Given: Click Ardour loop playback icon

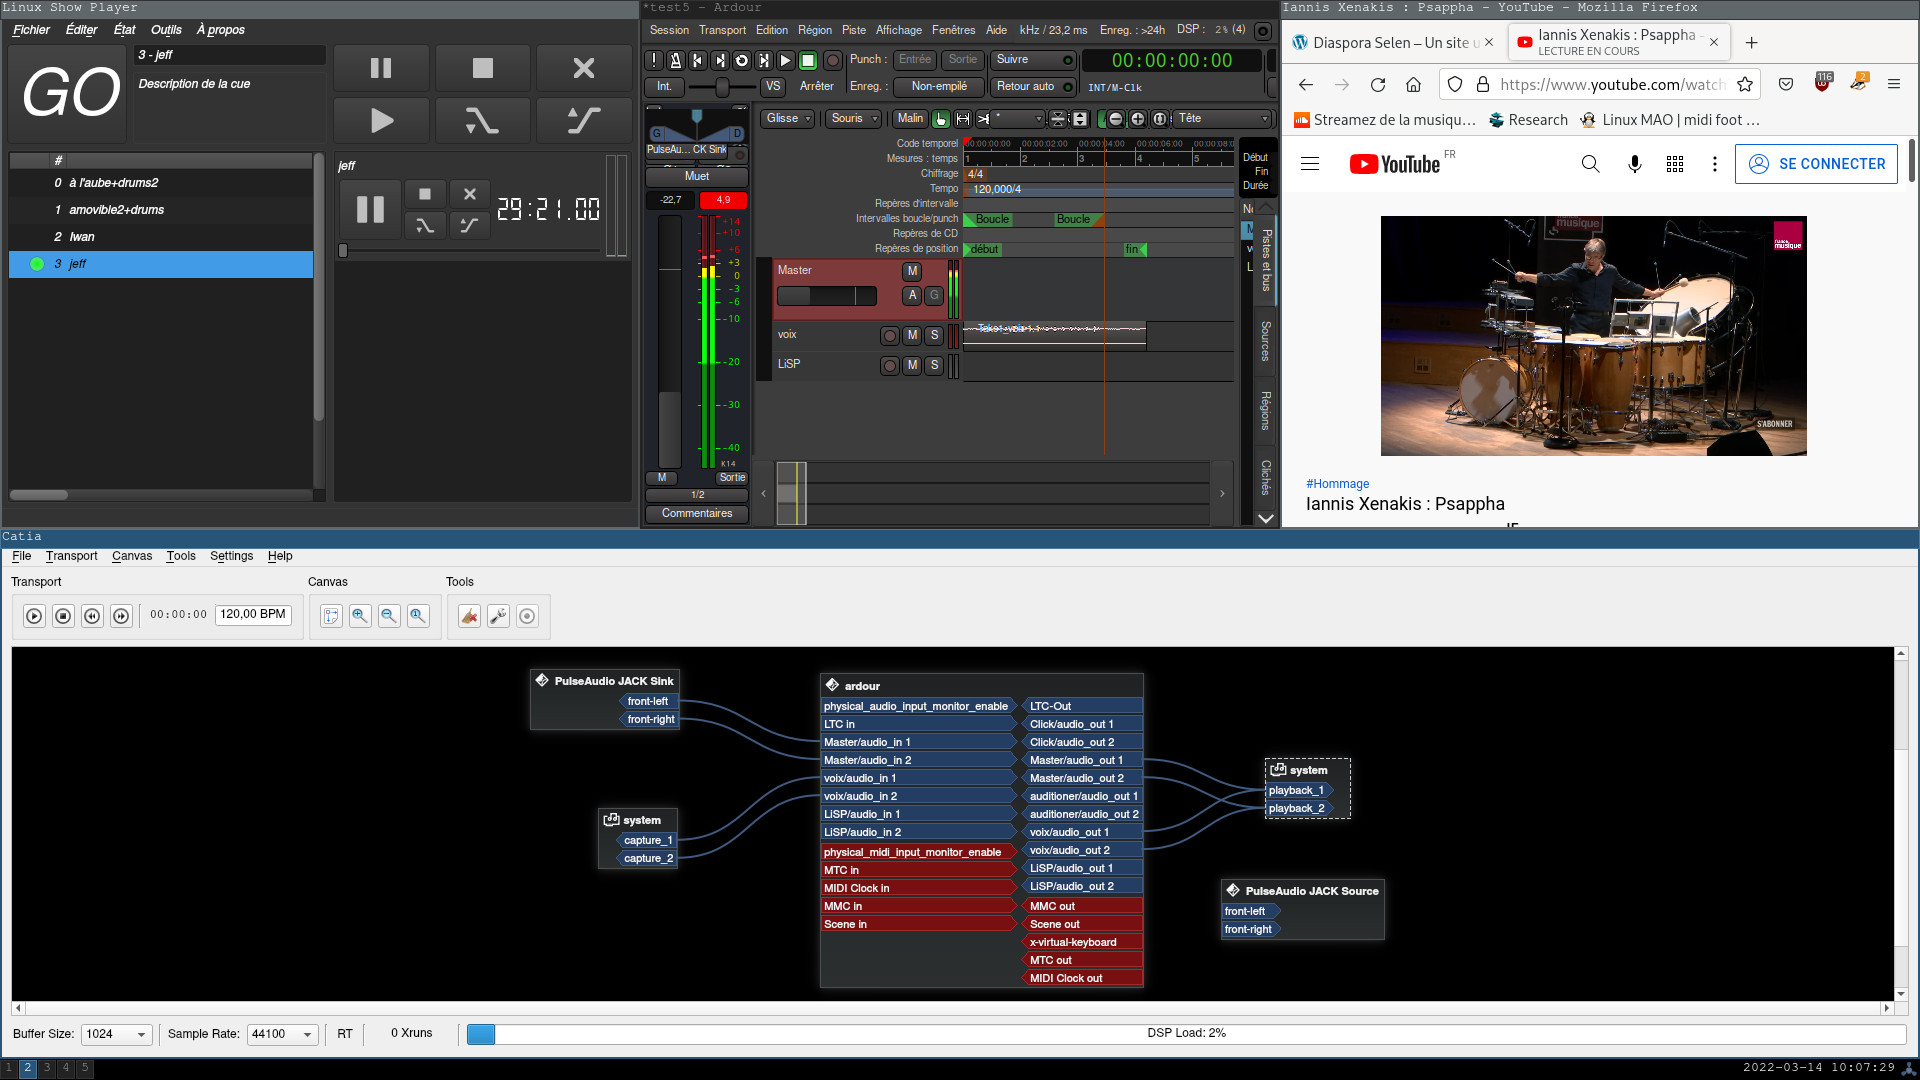Looking at the screenshot, I should pyautogui.click(x=742, y=61).
